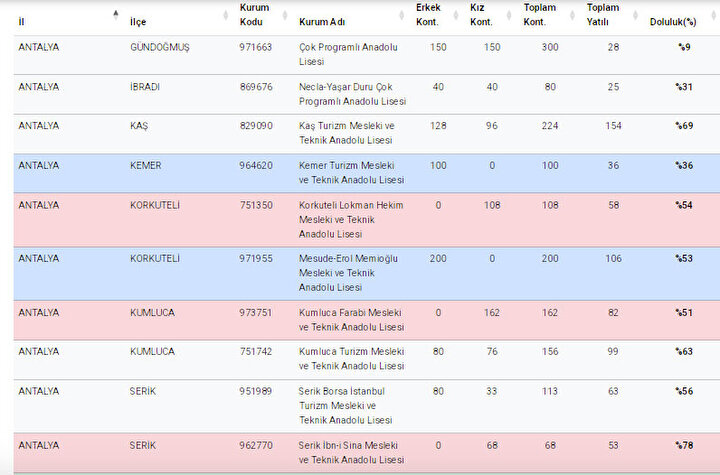Click Necla-Yaşar Duru school name
720x475 pixels.
[353, 94]
